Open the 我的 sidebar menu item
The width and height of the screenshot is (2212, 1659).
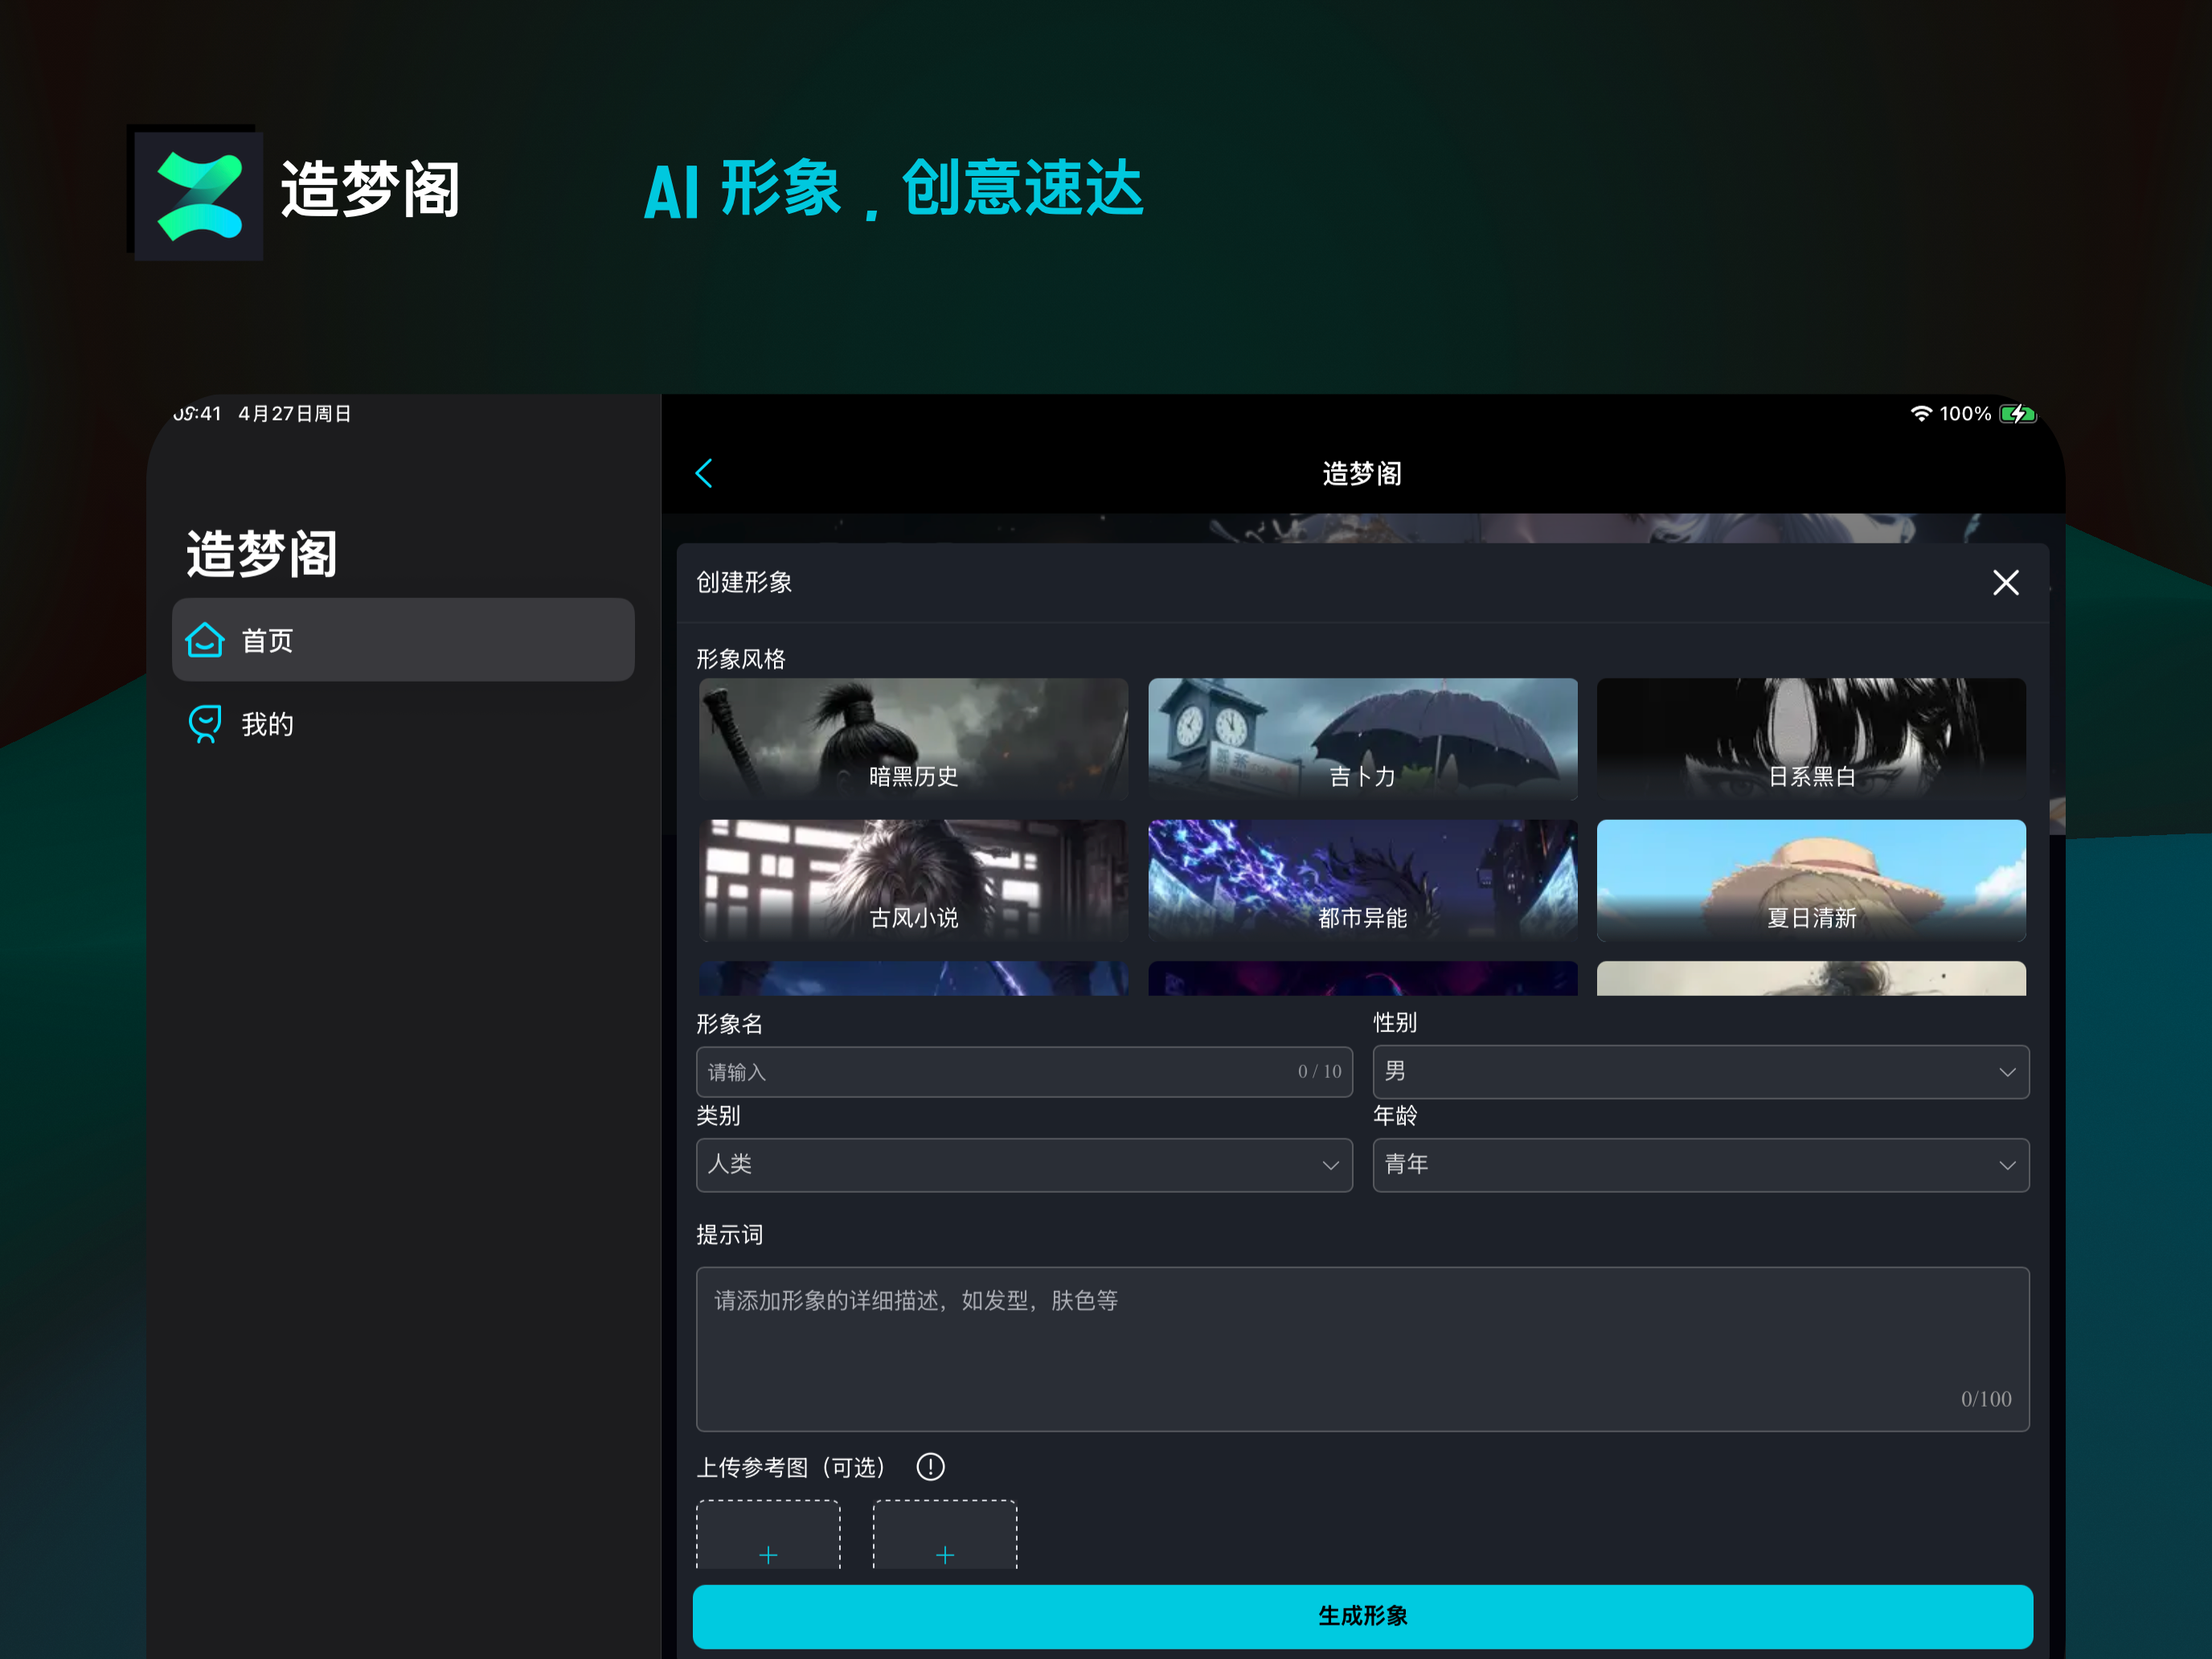tap(403, 723)
